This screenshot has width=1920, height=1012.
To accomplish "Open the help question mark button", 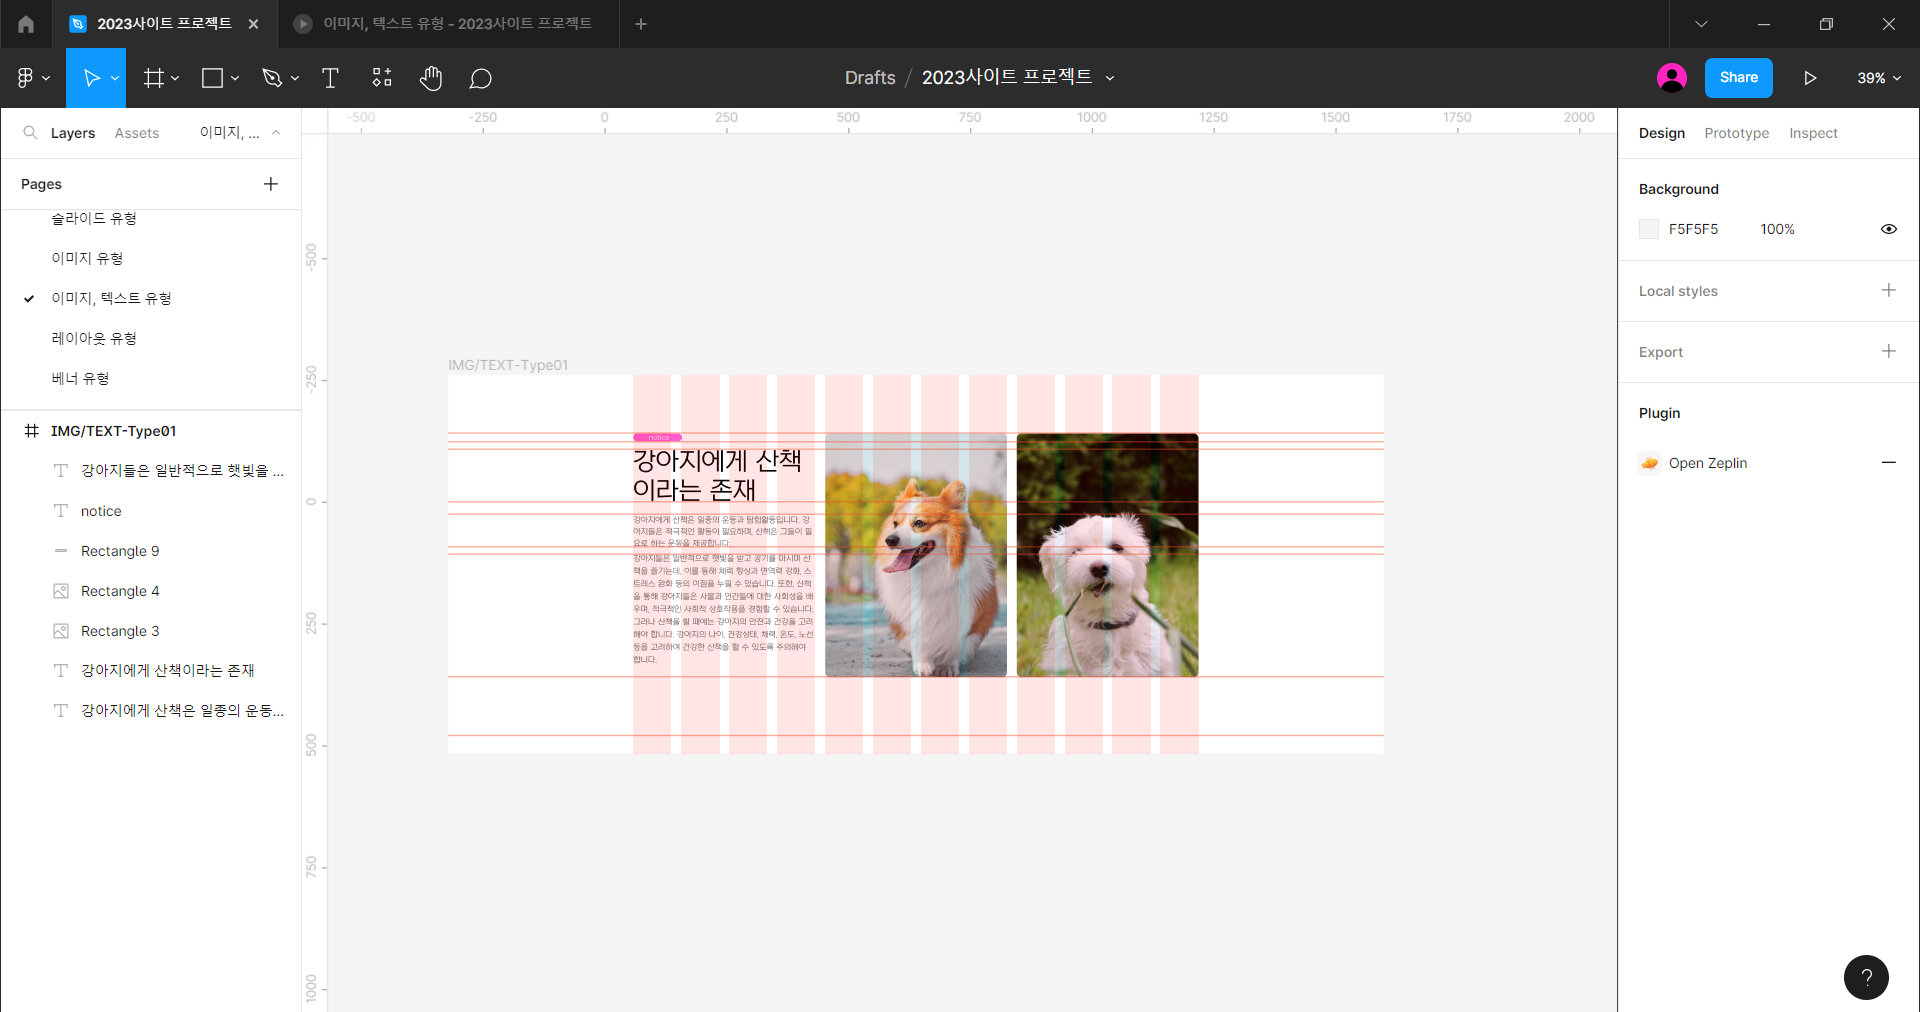I will 1866,977.
